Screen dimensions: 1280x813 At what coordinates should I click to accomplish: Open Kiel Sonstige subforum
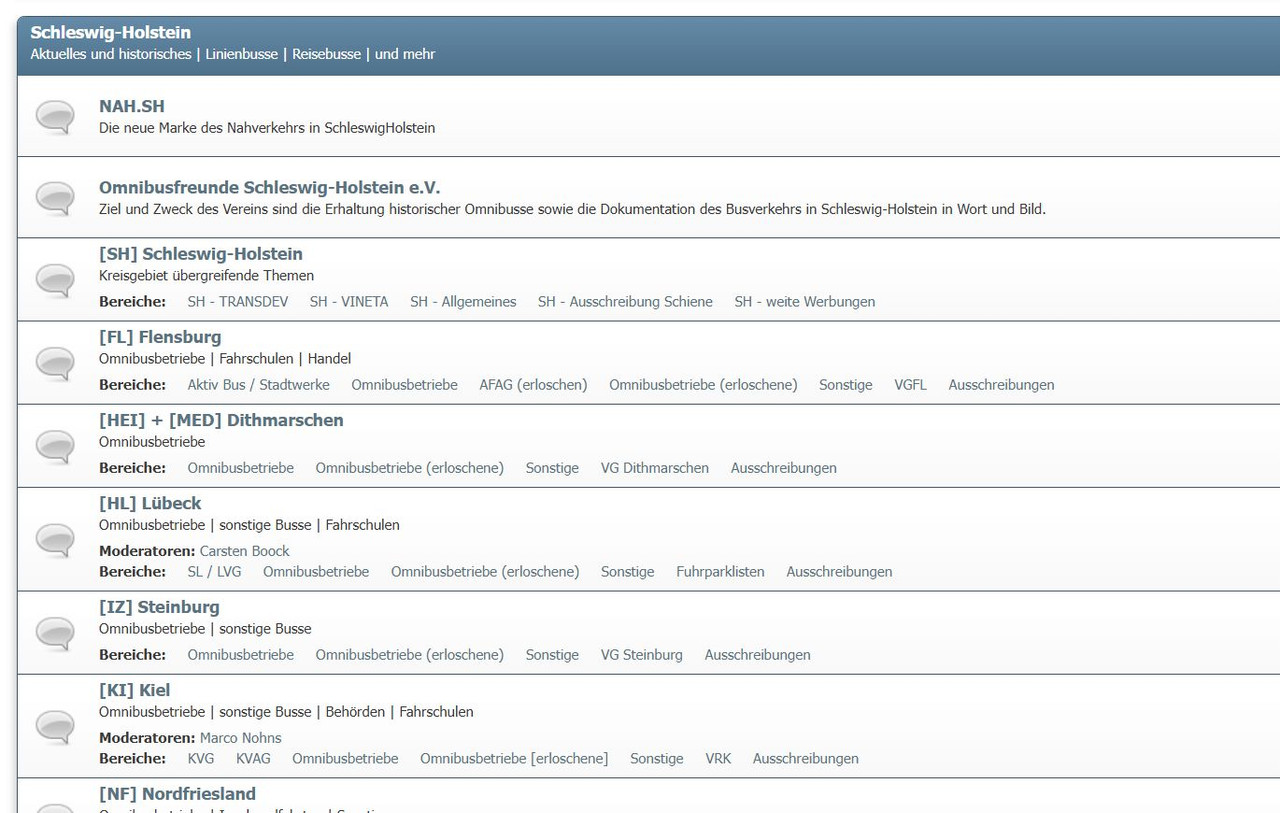[657, 758]
